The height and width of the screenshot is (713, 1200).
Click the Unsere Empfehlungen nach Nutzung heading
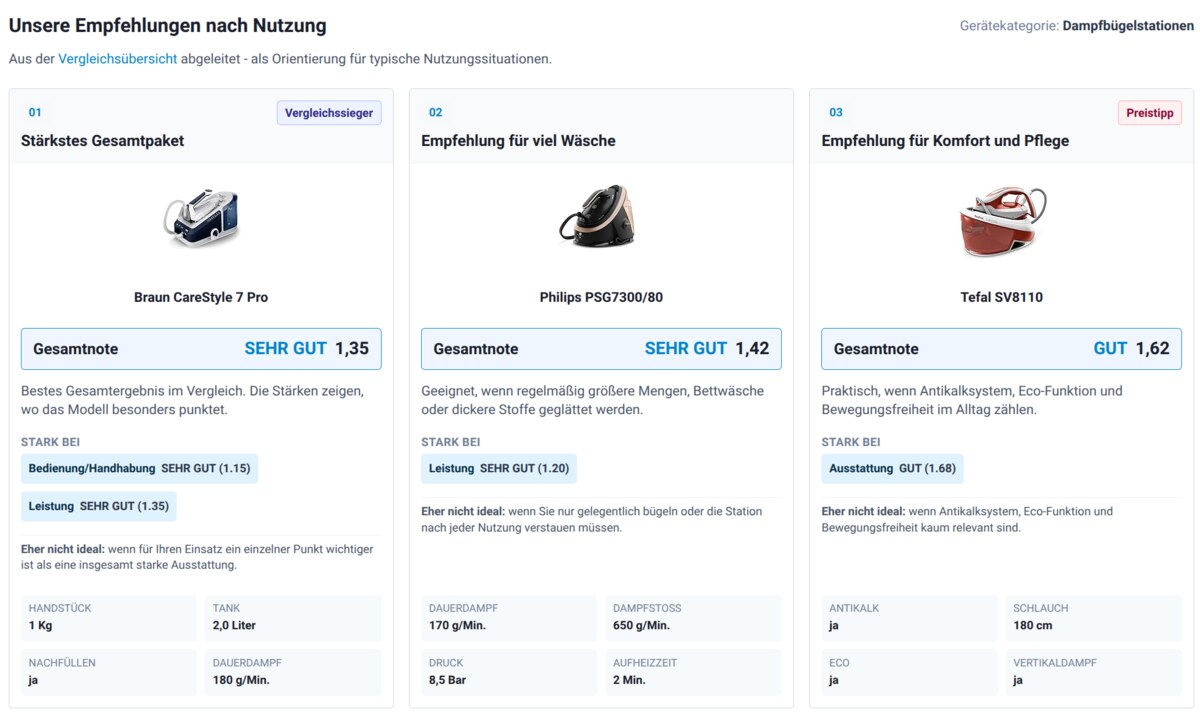point(167,26)
